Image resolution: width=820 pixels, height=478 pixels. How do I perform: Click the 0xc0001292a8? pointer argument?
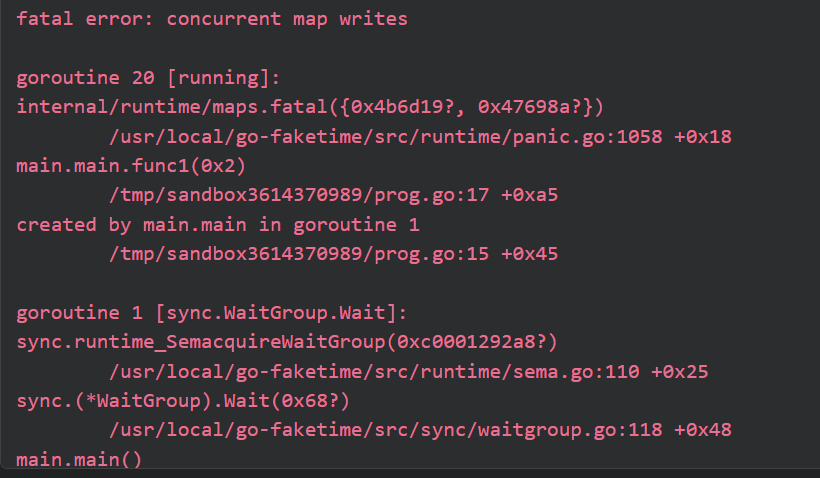[472, 342]
